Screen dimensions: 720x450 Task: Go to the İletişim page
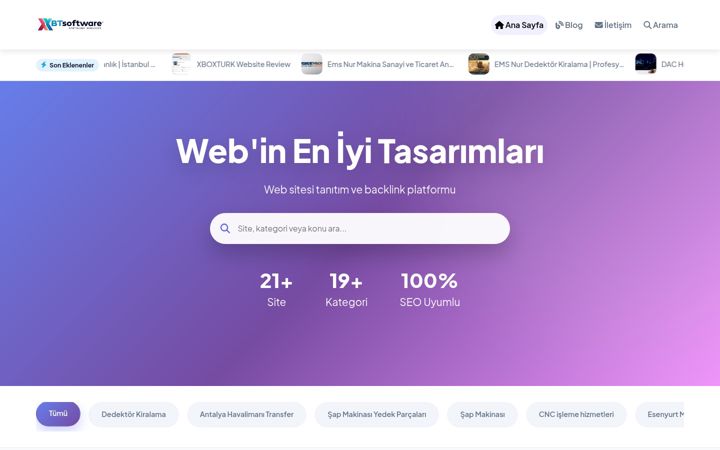tap(613, 25)
